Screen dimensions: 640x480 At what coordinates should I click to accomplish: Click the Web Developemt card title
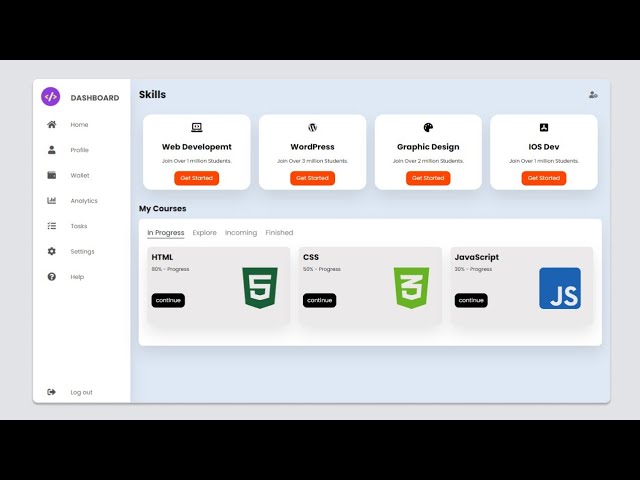click(x=197, y=147)
